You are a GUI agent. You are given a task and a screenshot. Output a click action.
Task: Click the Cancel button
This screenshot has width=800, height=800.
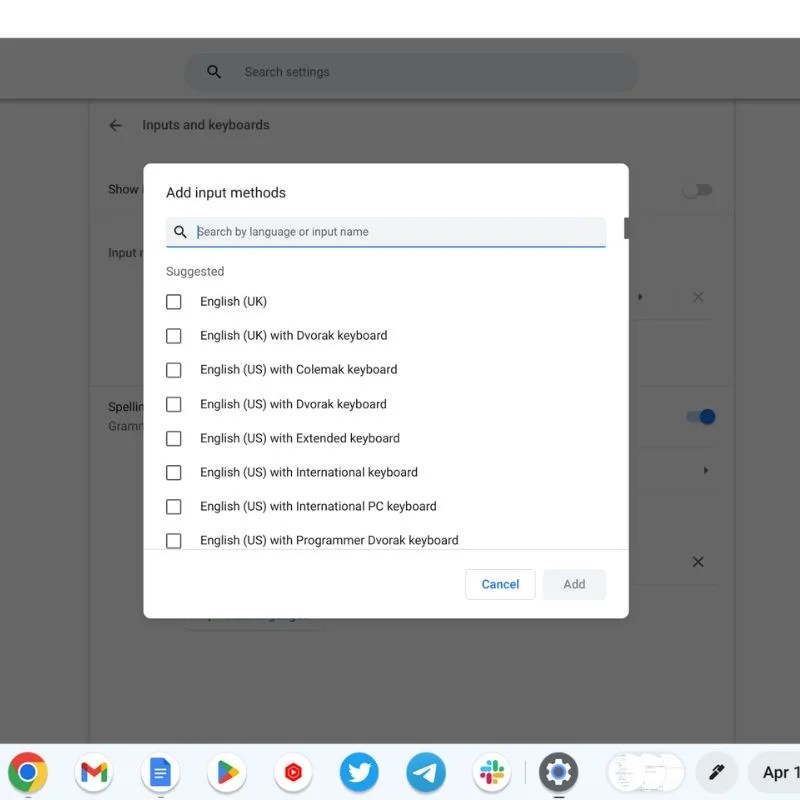tap(500, 584)
